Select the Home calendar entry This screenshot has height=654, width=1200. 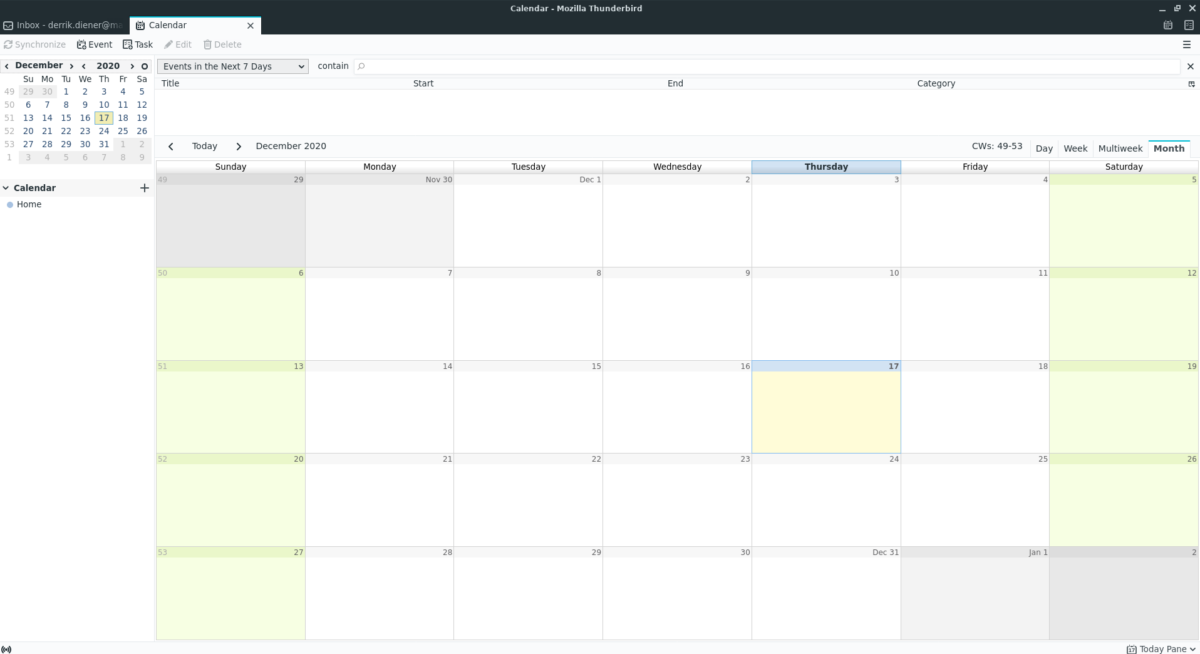pos(76,205)
